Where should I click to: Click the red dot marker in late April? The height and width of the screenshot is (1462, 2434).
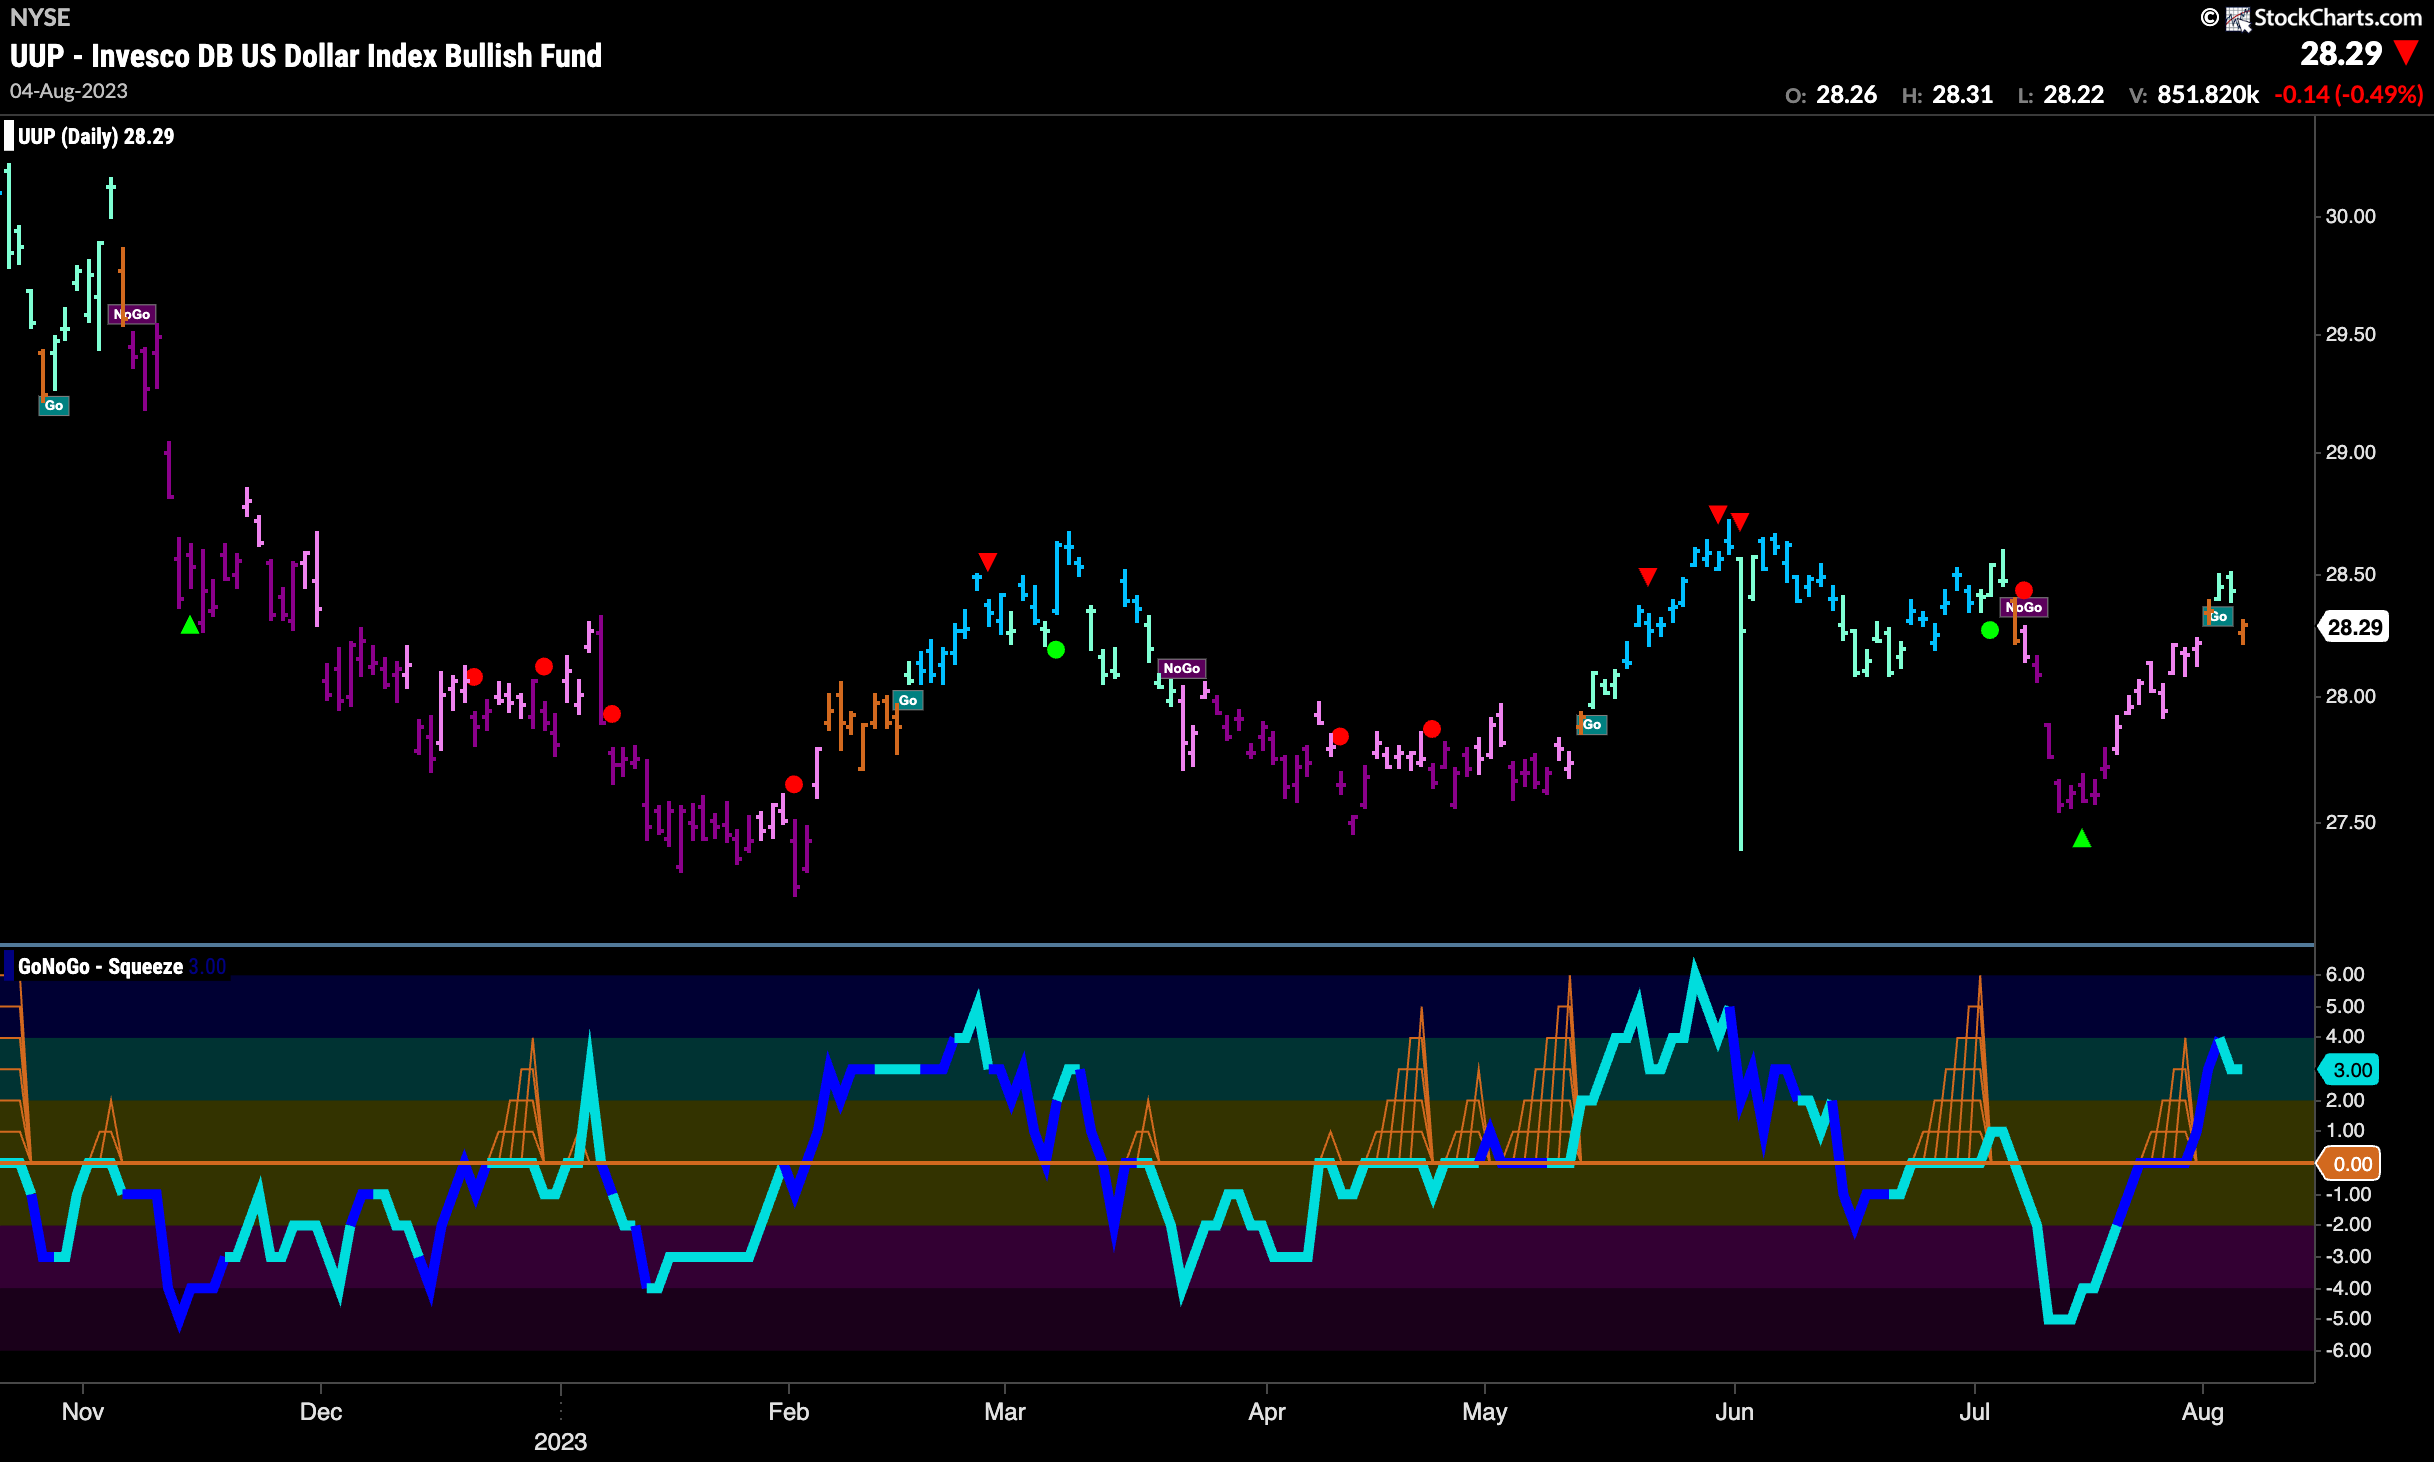point(1432,729)
